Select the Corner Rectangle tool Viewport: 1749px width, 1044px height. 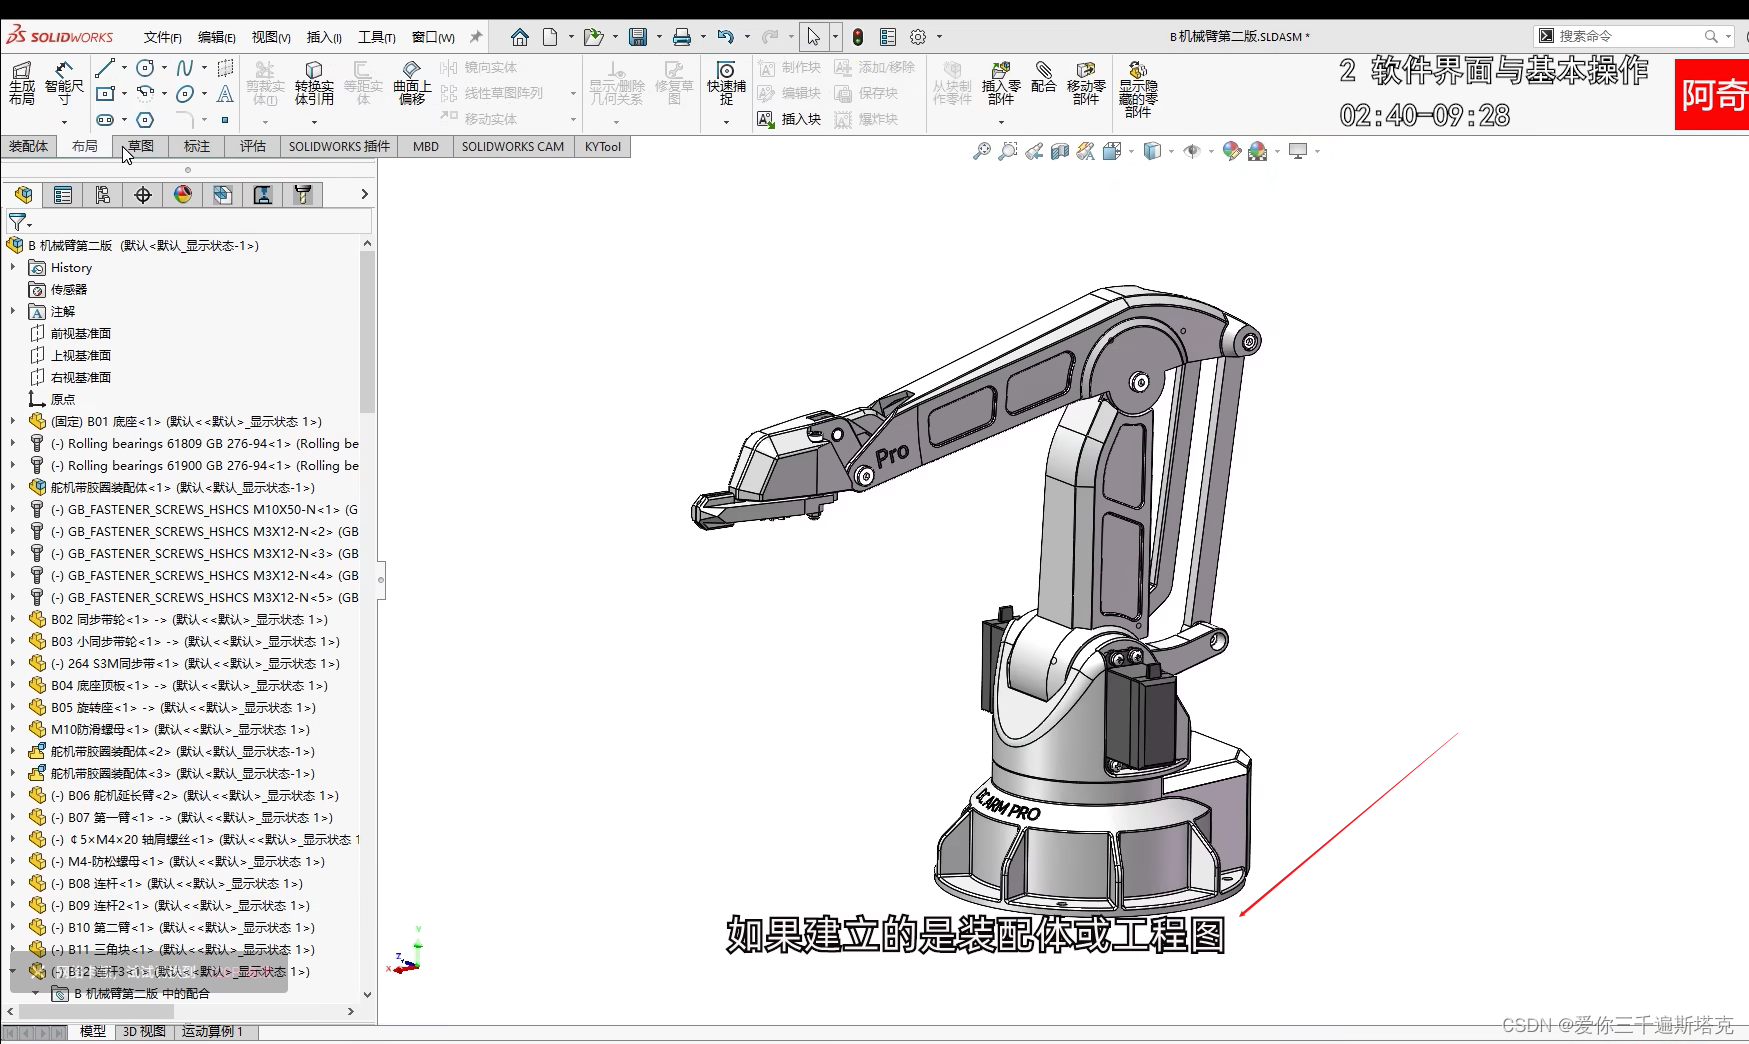coord(105,94)
